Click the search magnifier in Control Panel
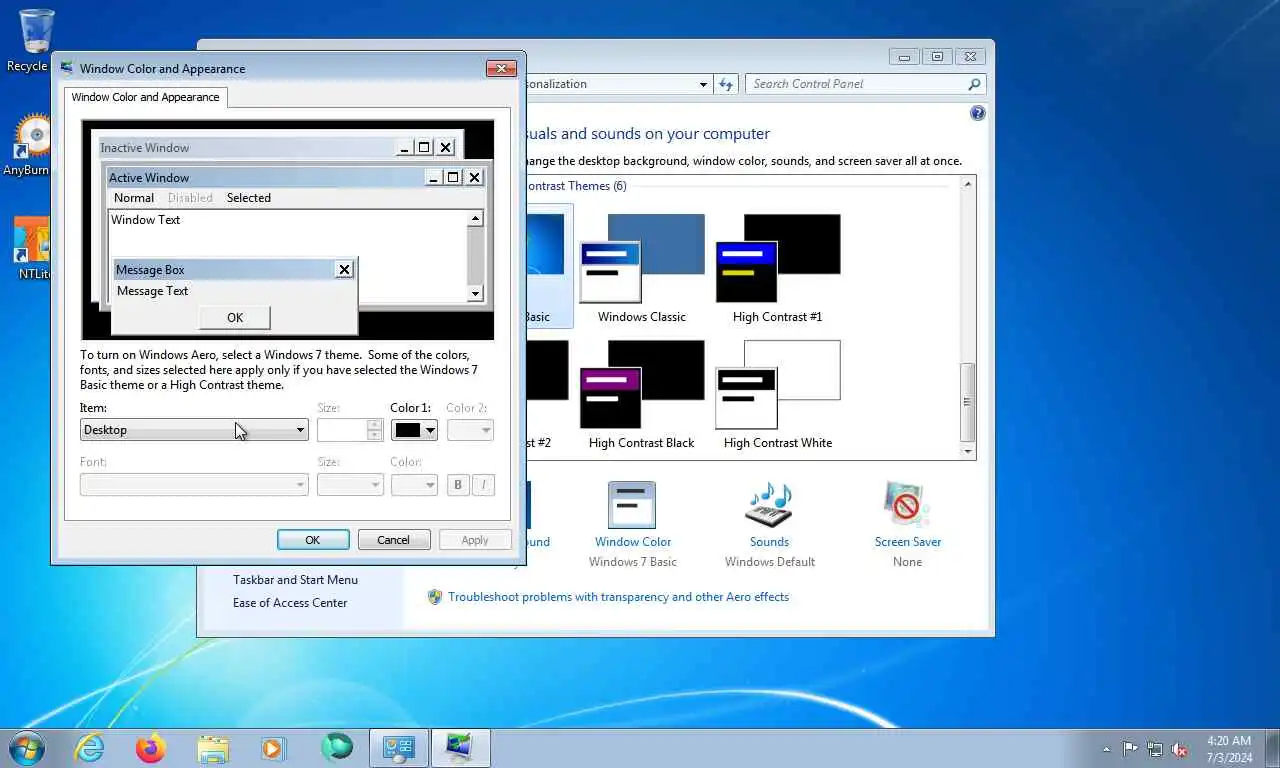Image resolution: width=1280 pixels, height=768 pixels. [975, 84]
